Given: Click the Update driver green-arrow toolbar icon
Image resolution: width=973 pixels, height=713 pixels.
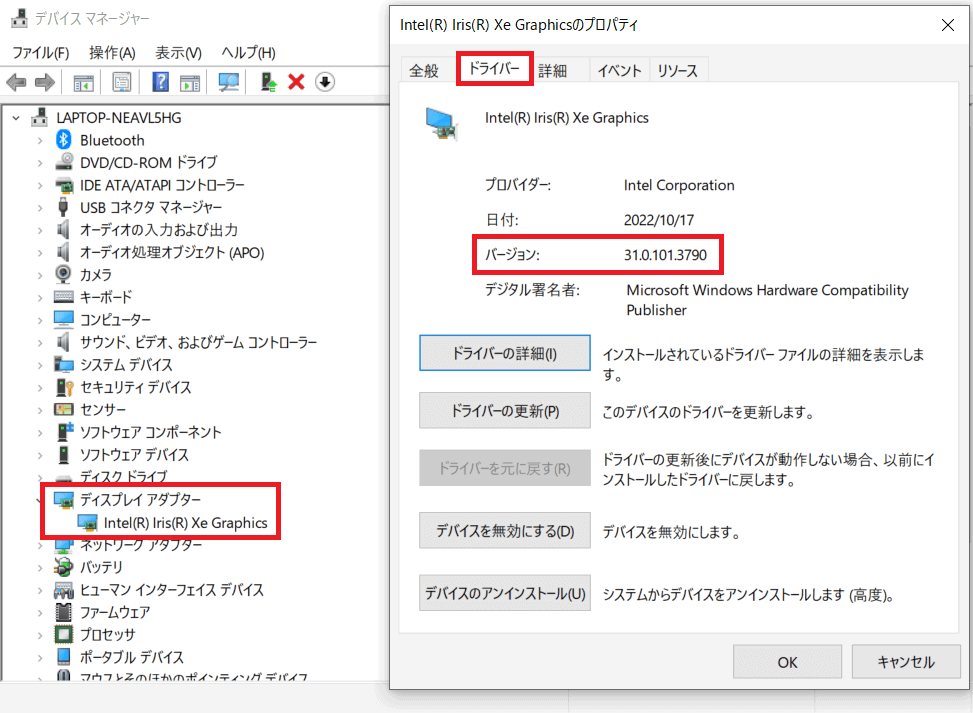Looking at the screenshot, I should click(x=269, y=82).
